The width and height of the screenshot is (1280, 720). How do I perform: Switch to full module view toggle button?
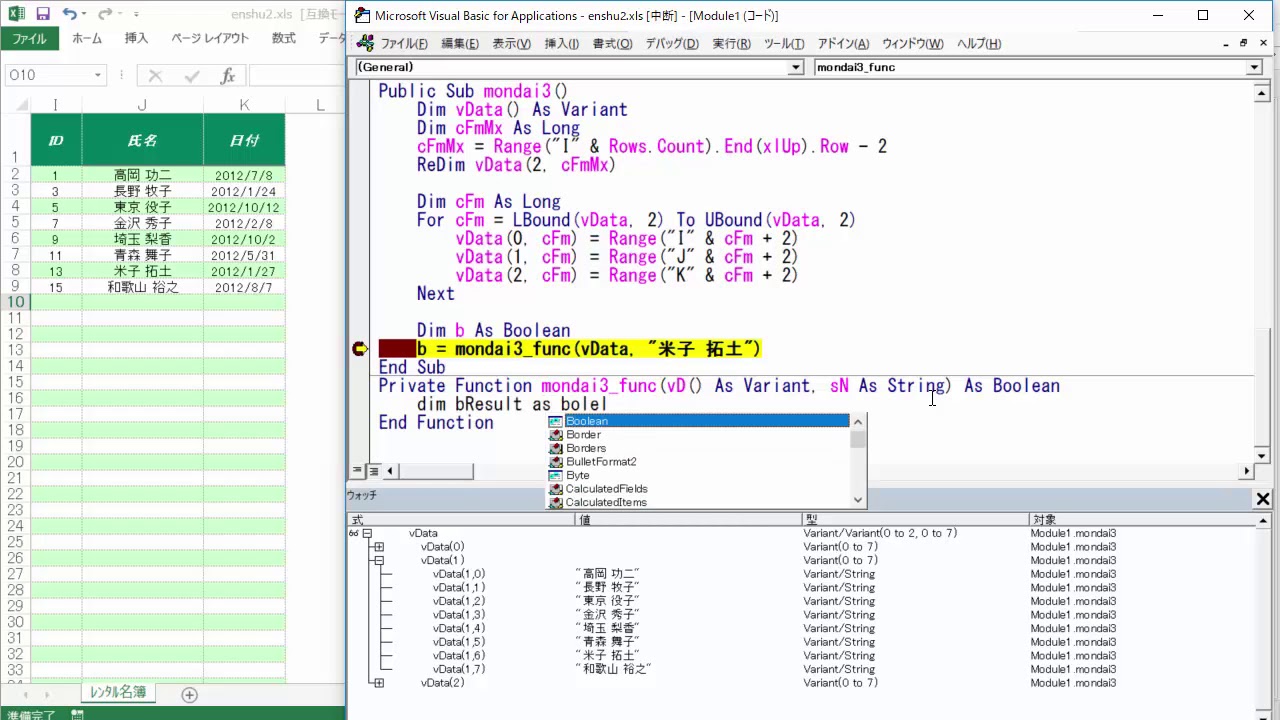(373, 471)
